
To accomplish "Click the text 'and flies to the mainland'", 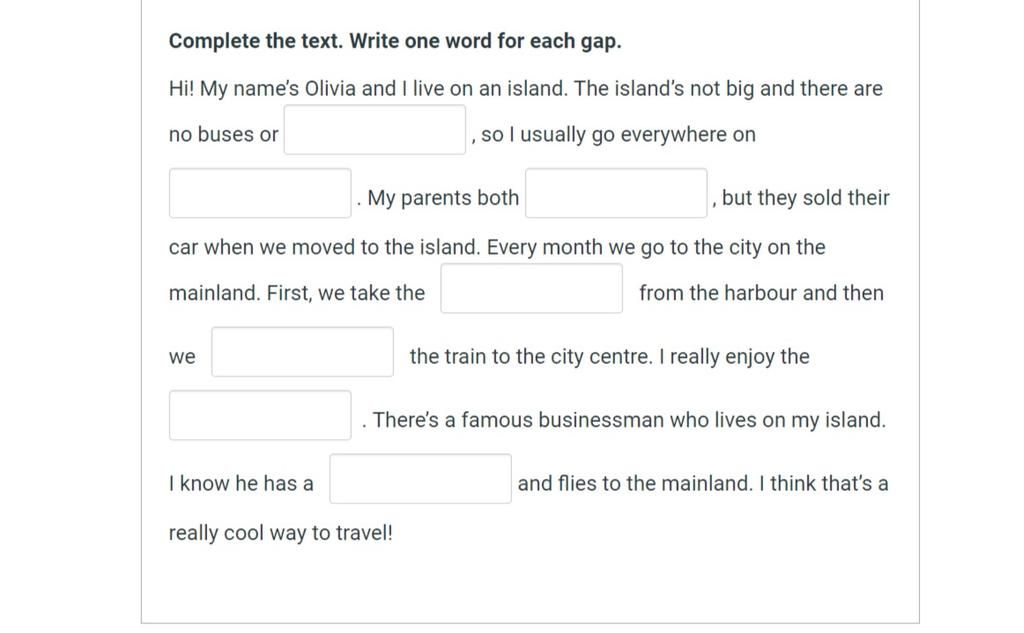I will click(635, 483).
